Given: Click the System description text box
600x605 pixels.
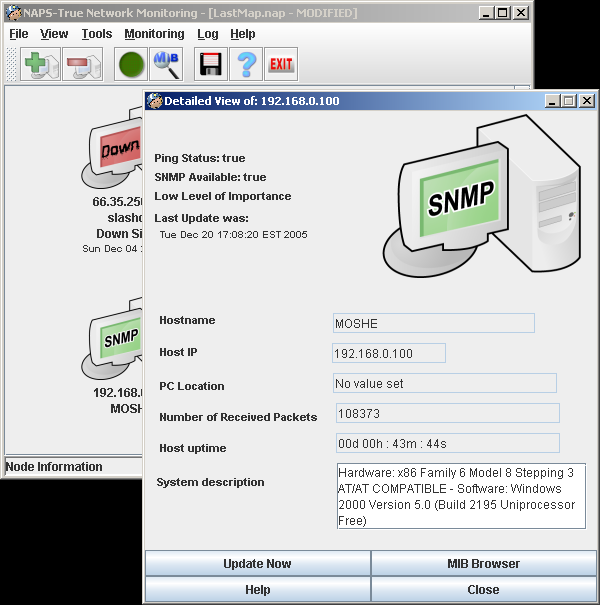Looking at the screenshot, I should point(461,496).
